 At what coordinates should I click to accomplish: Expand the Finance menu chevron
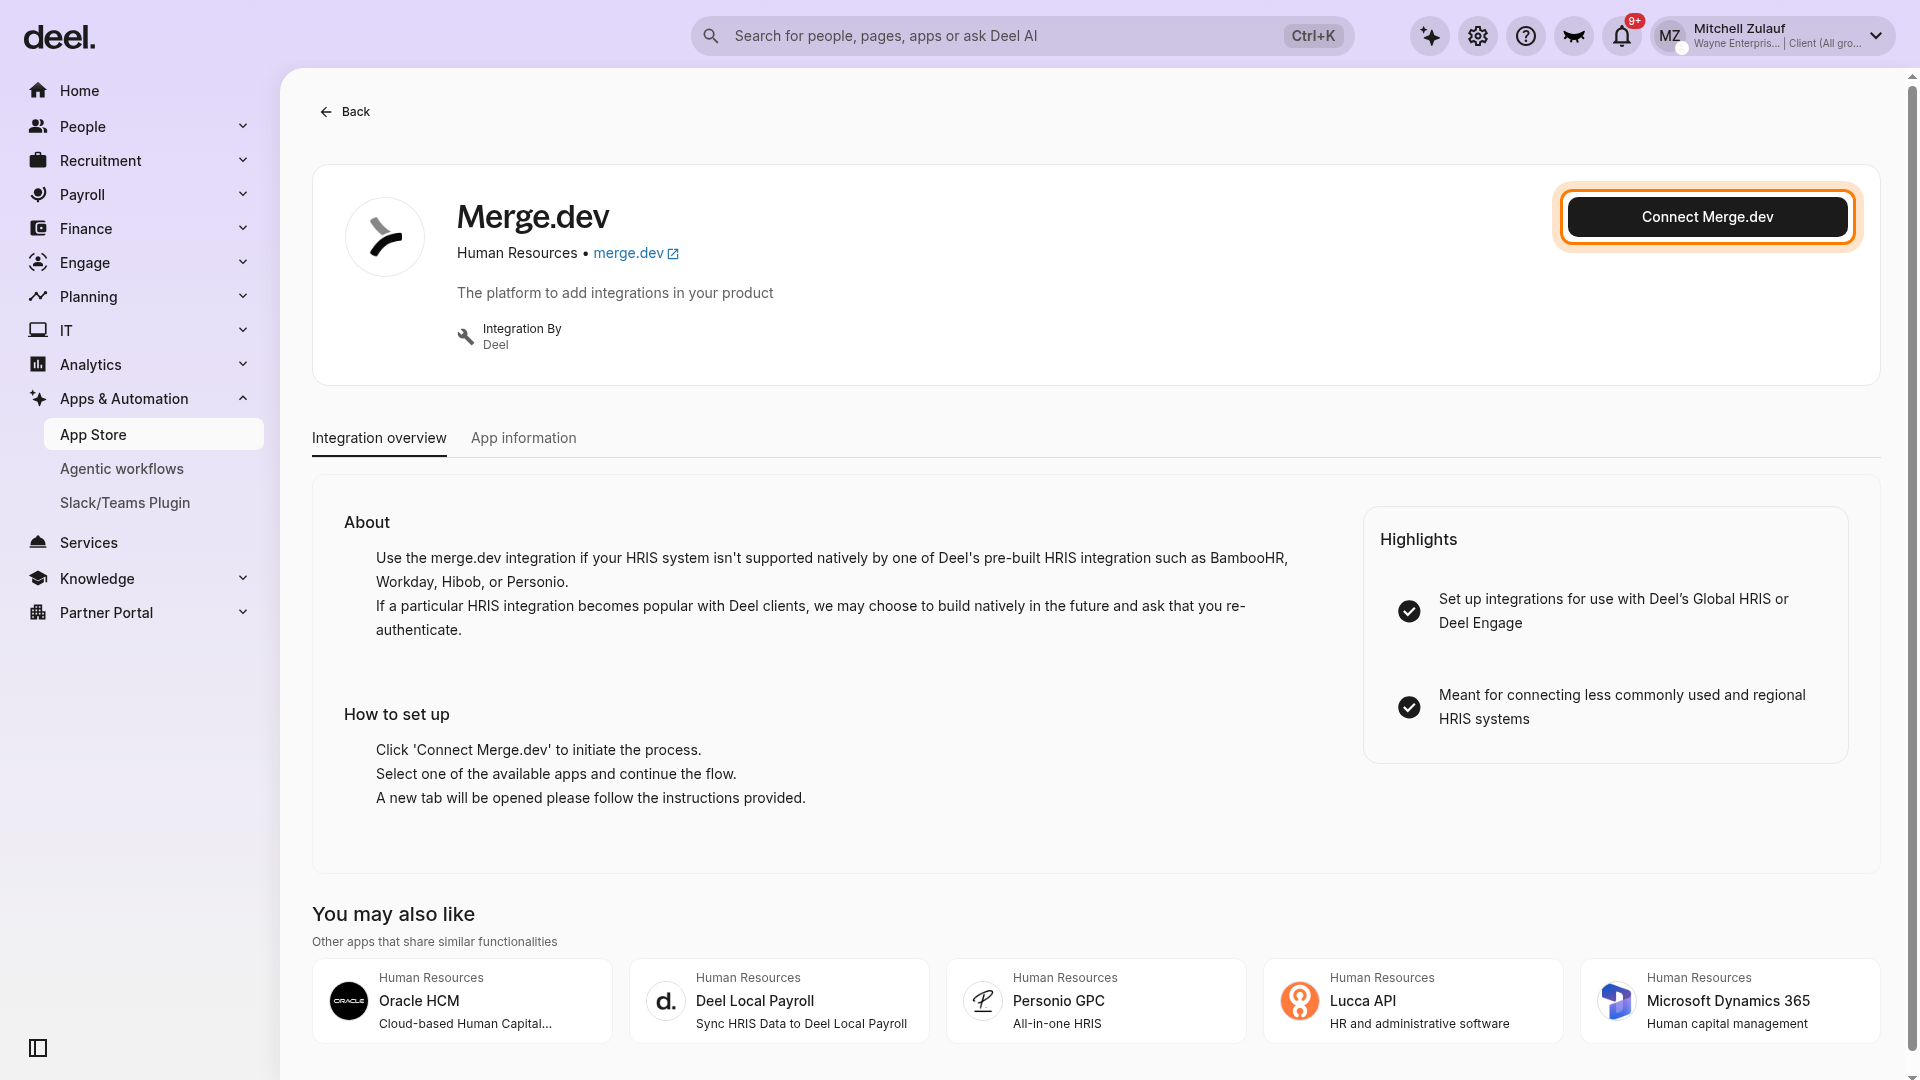tap(243, 228)
